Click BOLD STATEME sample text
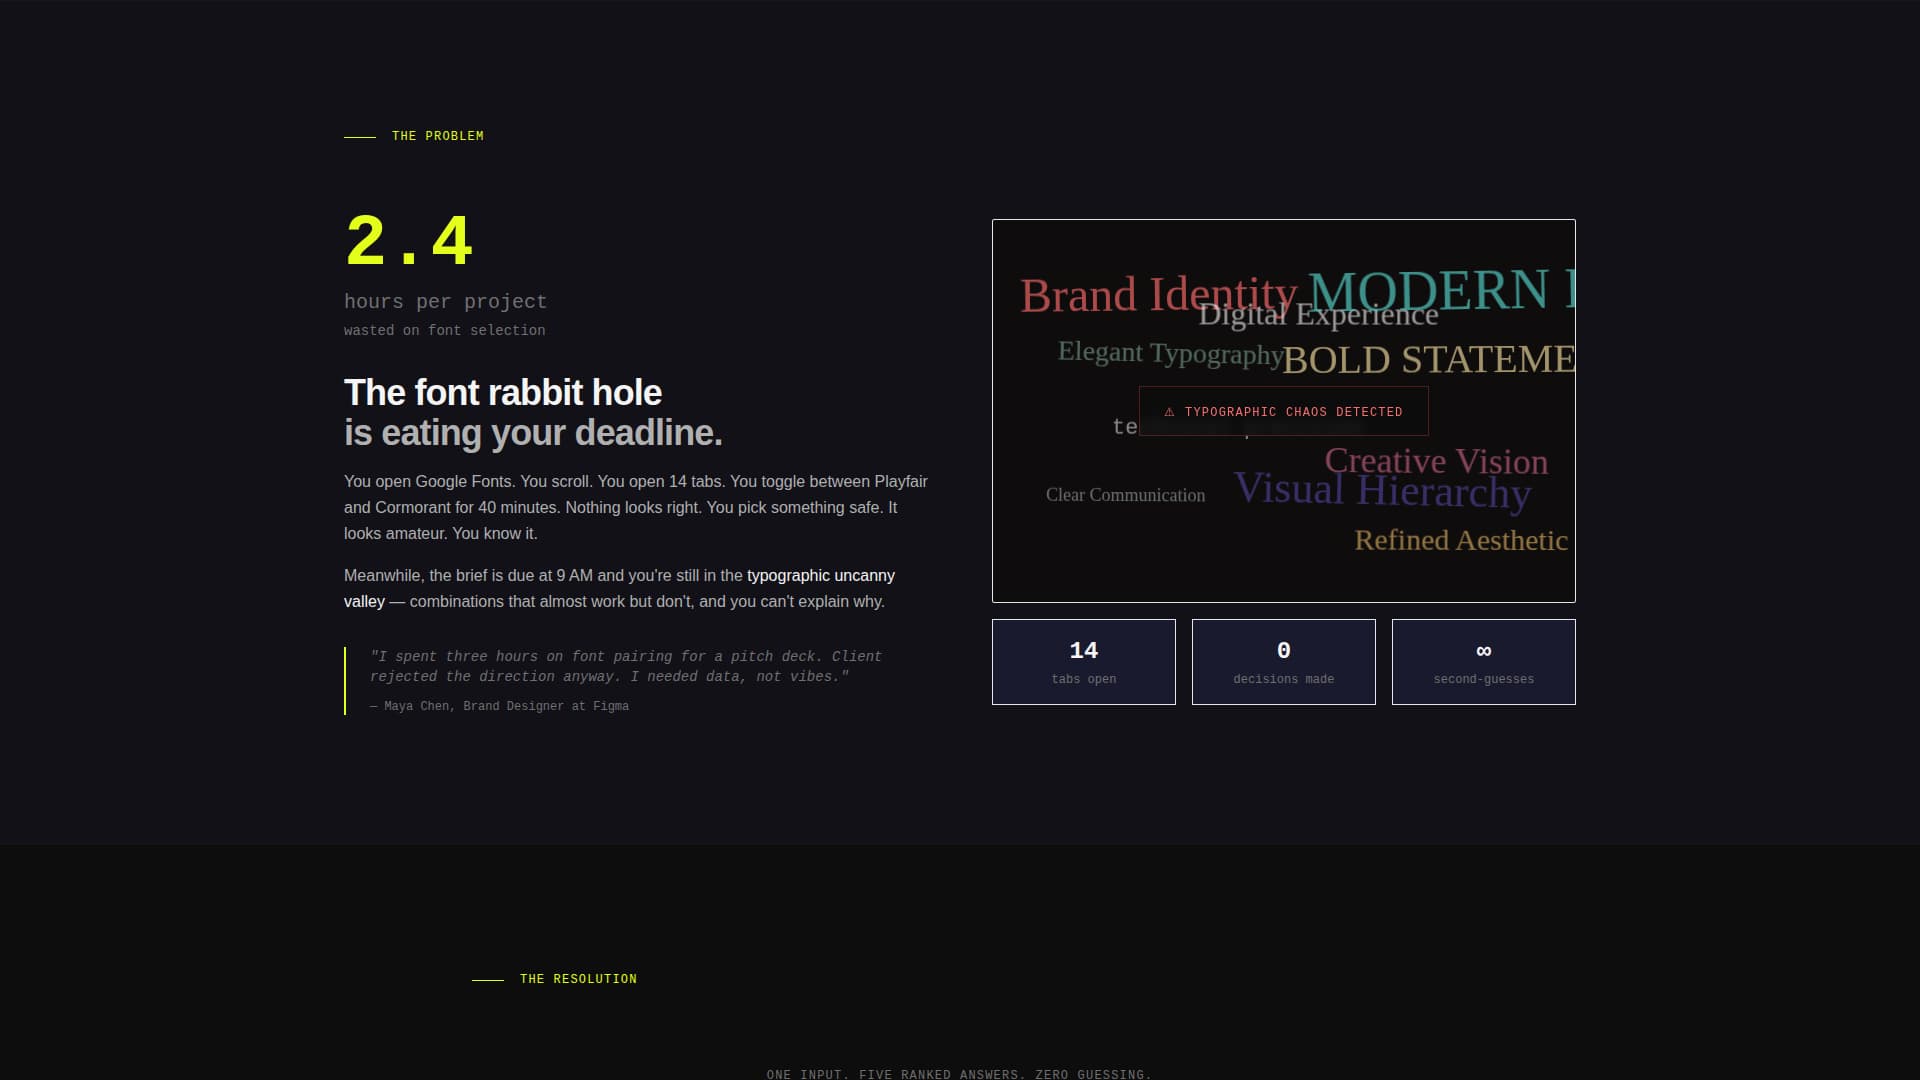1920x1080 pixels. pyautogui.click(x=1429, y=359)
